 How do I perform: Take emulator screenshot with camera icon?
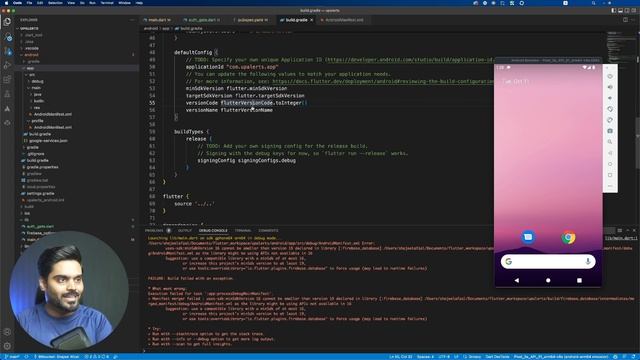point(610,131)
